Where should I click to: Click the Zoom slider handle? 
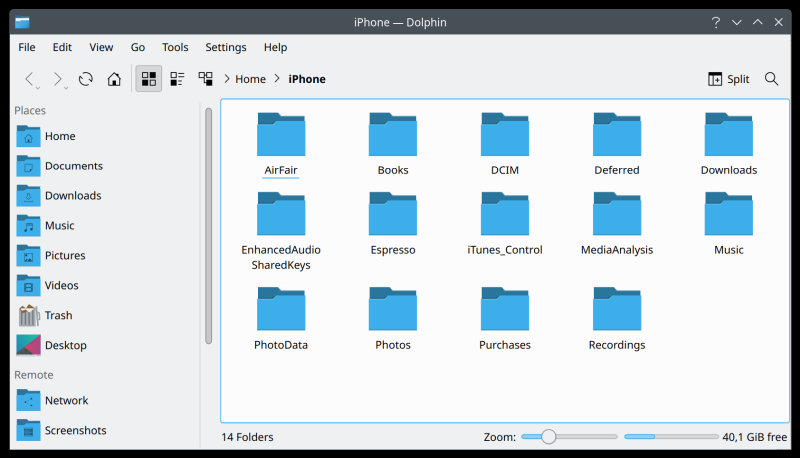[x=548, y=437]
